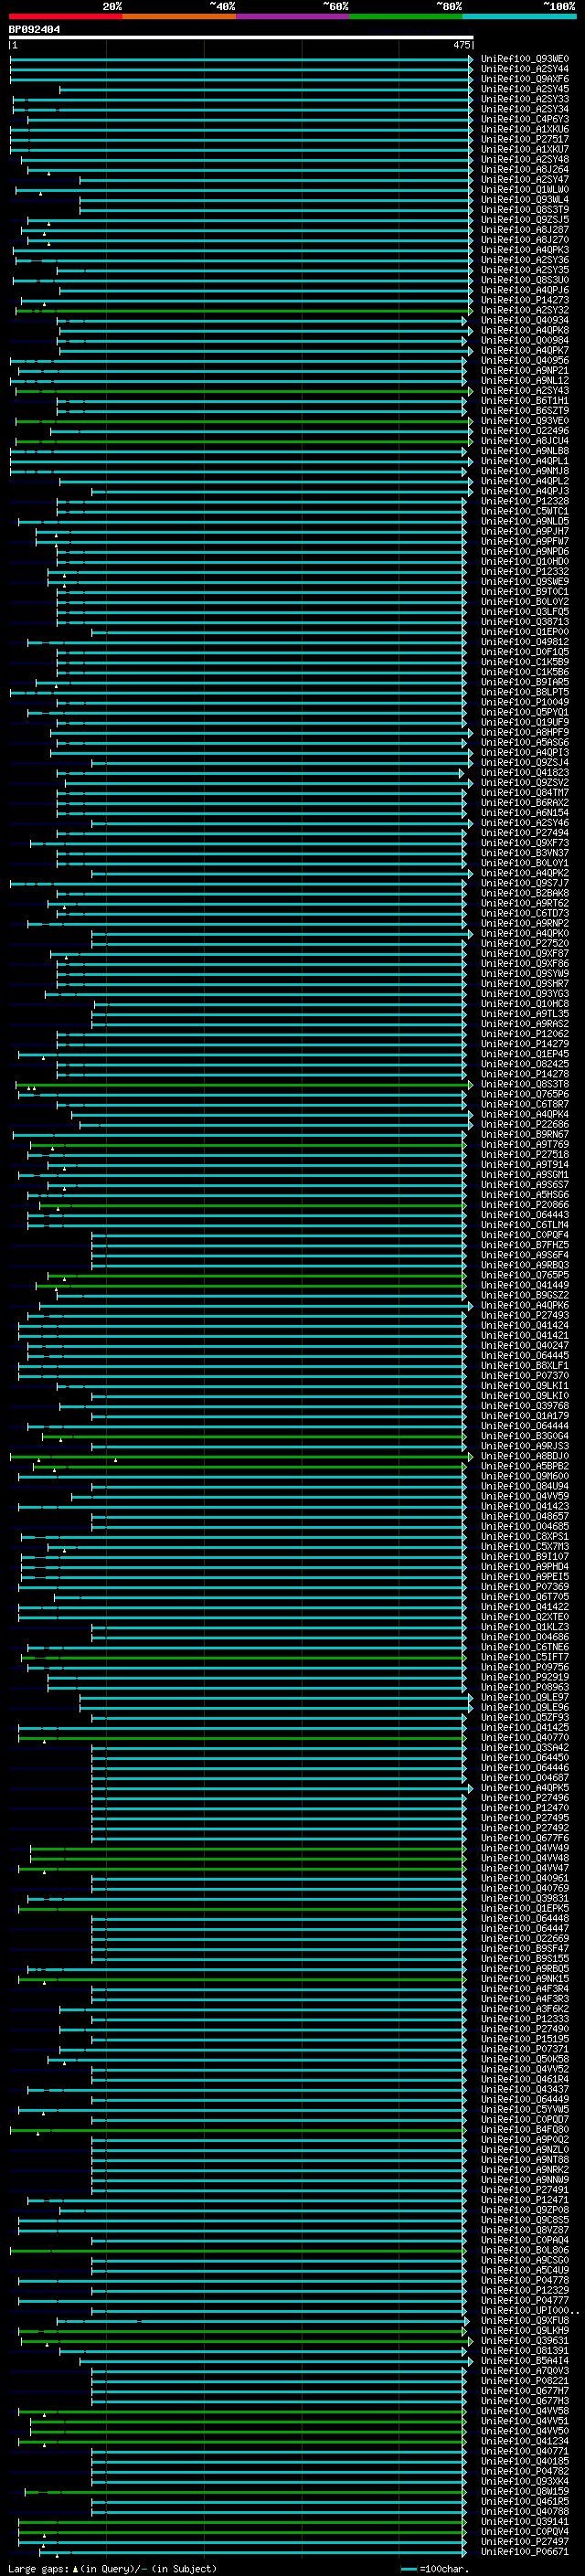Select the UniRef100_Q40934 hit label

524,320
